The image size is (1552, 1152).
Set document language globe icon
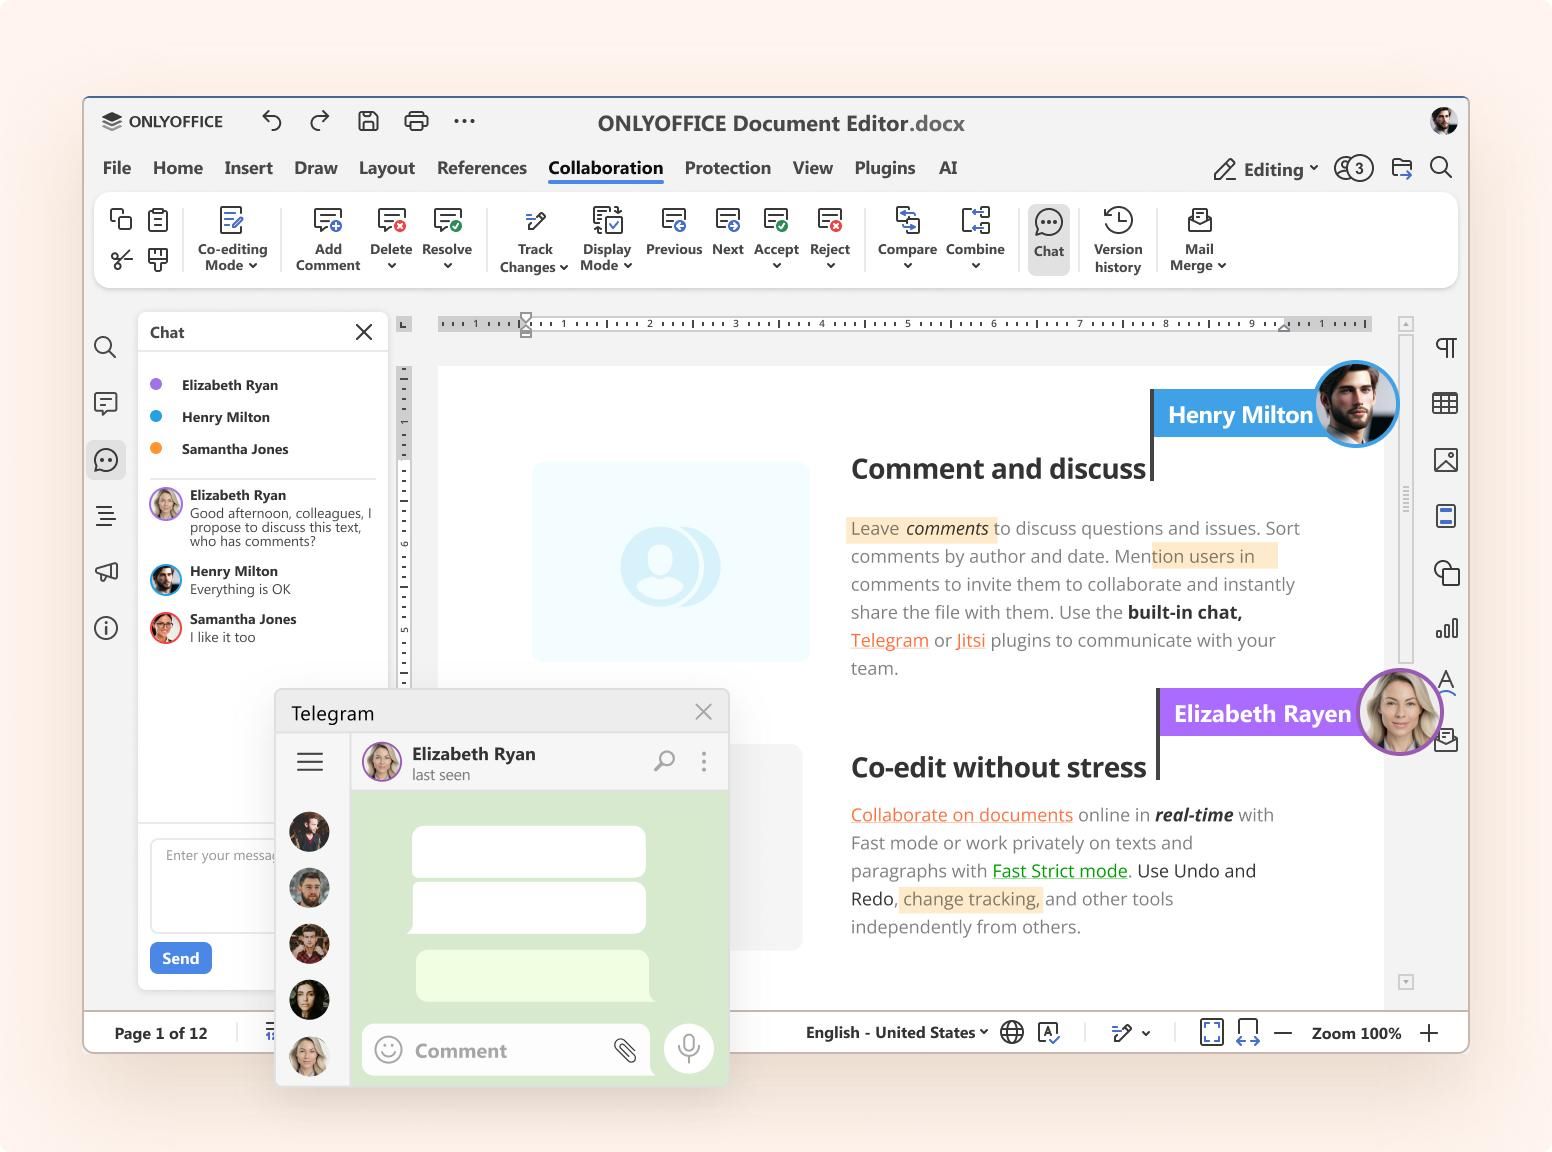1012,1032
